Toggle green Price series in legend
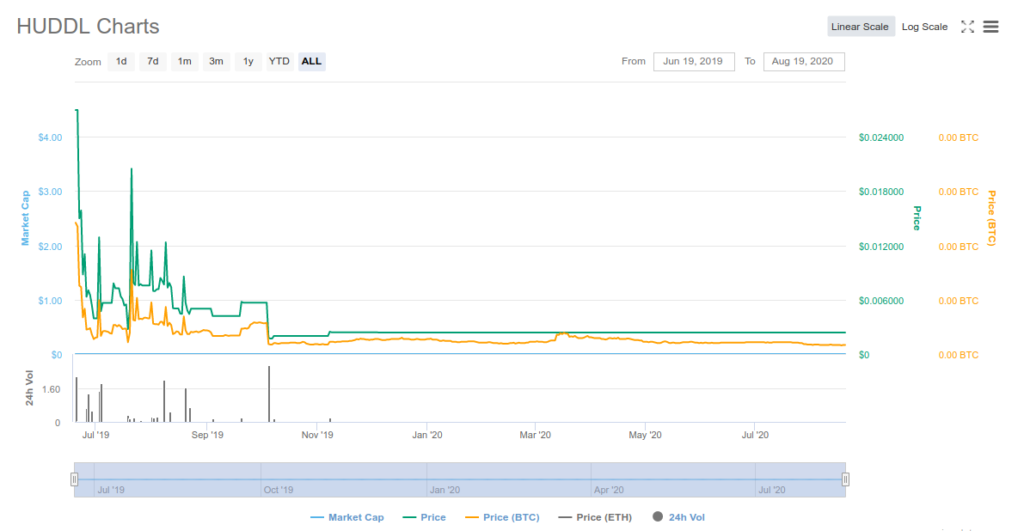Viewport: 1024px width, 531px height. click(x=424, y=517)
